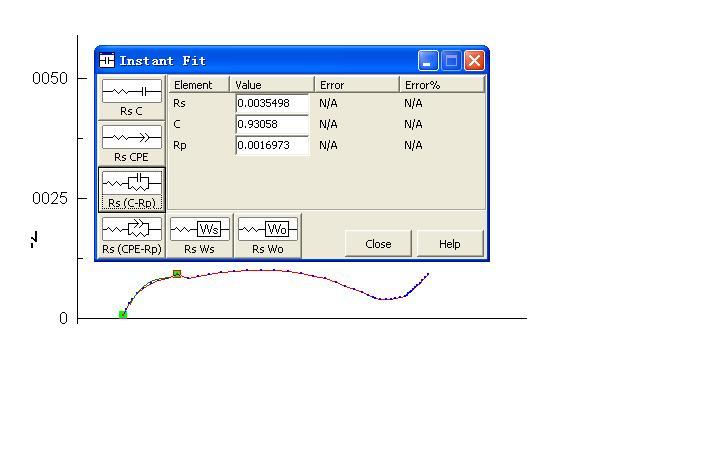Select the Rs C circuit model
Viewport: 720px width, 450px height.
132,98
